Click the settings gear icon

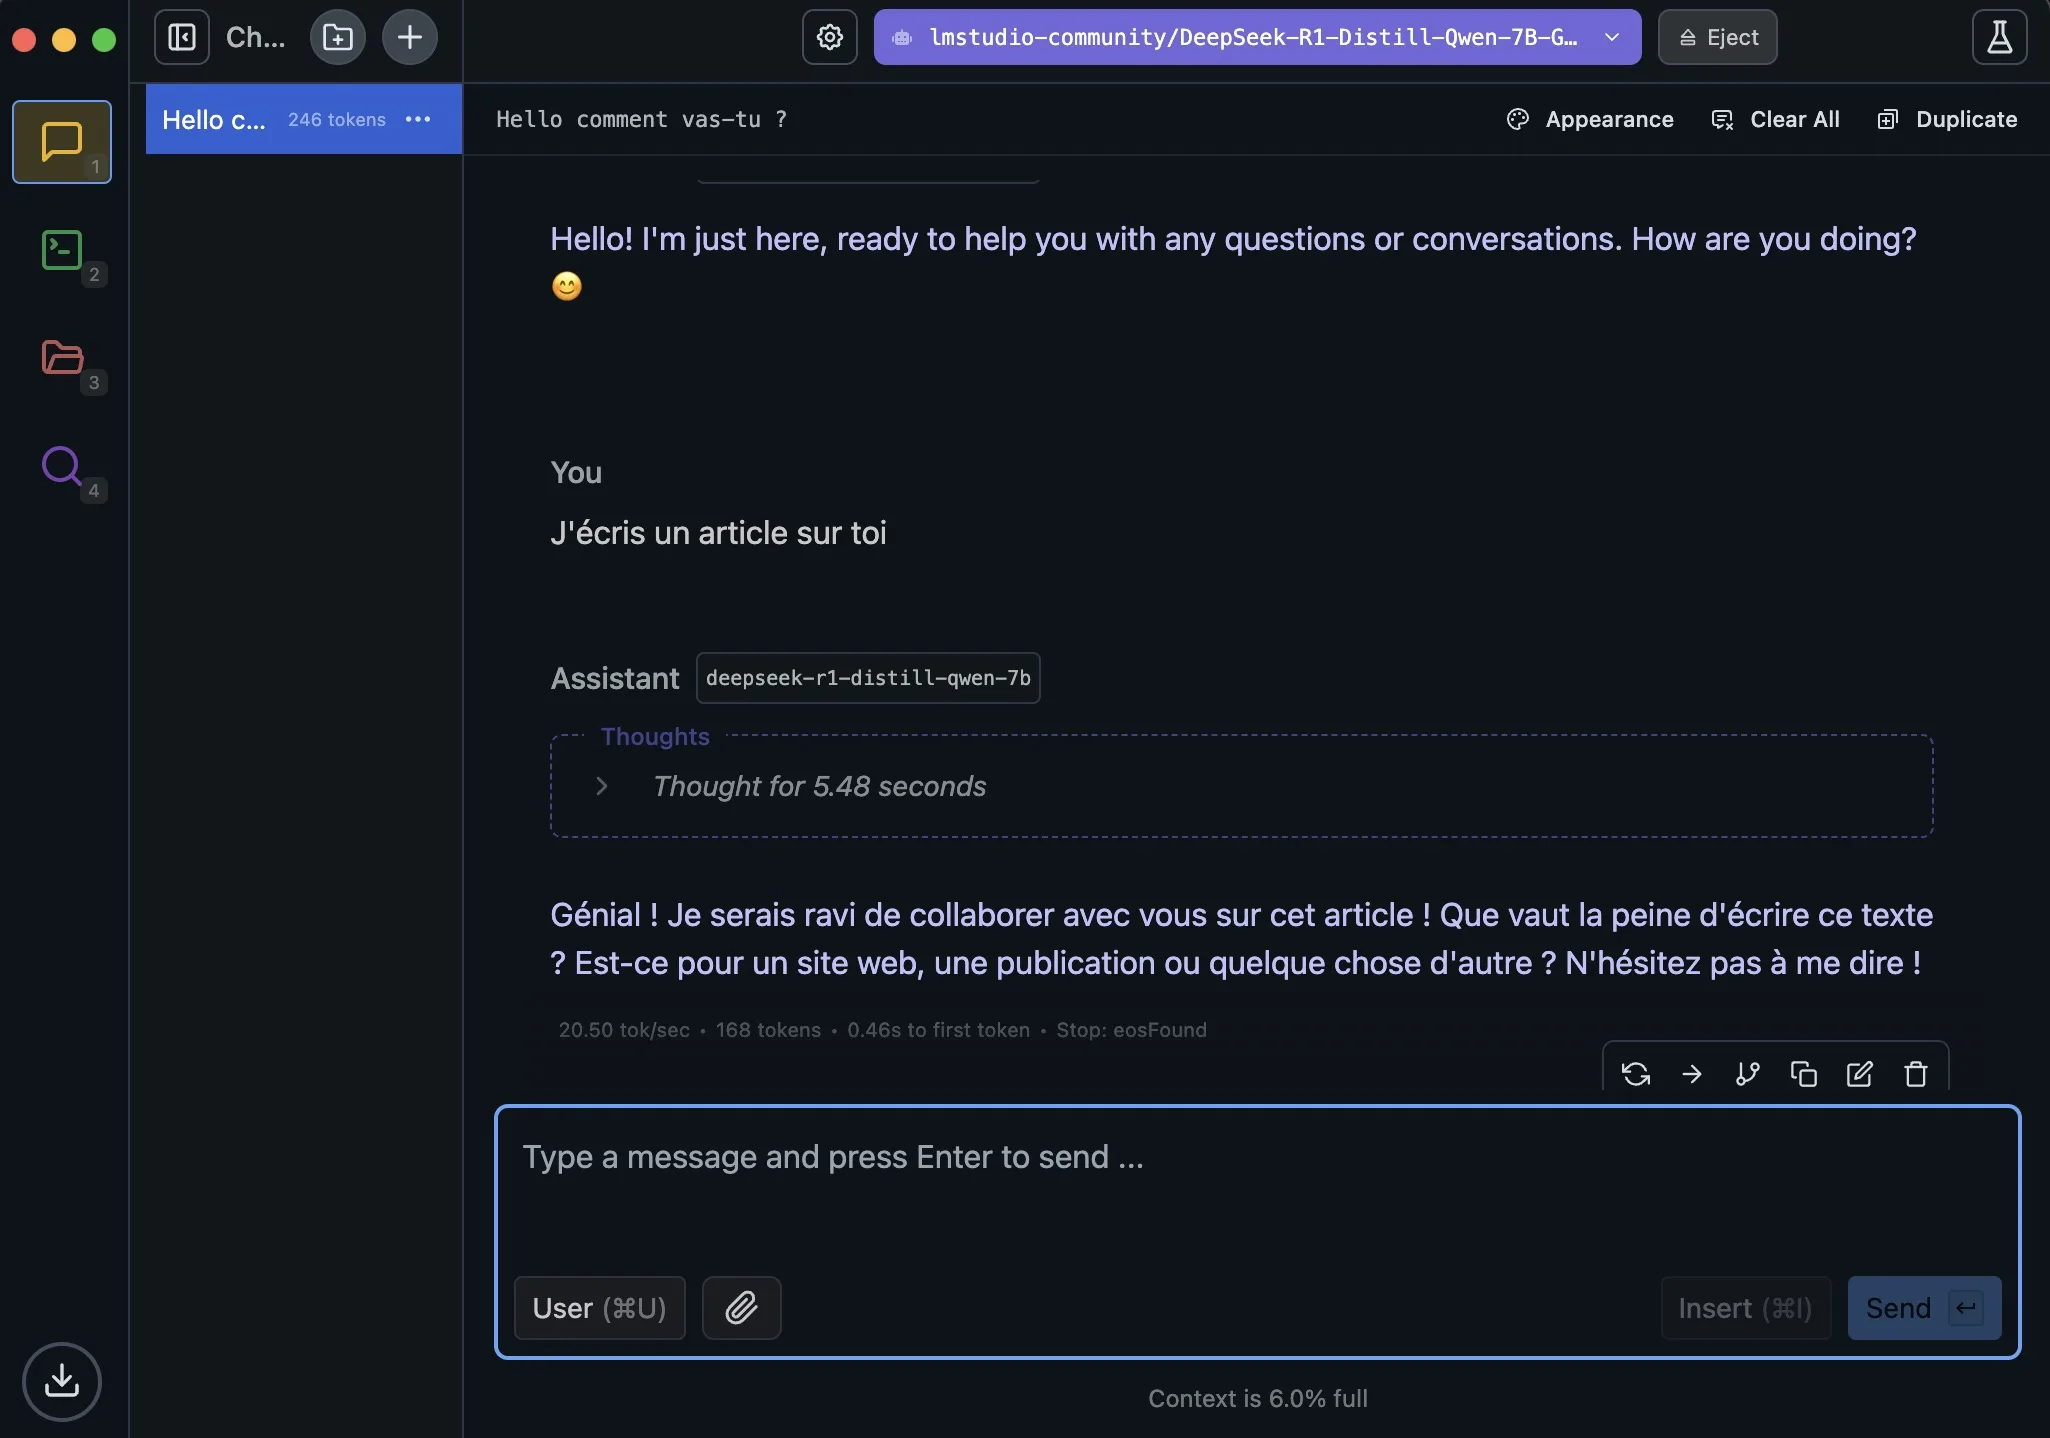(x=829, y=36)
